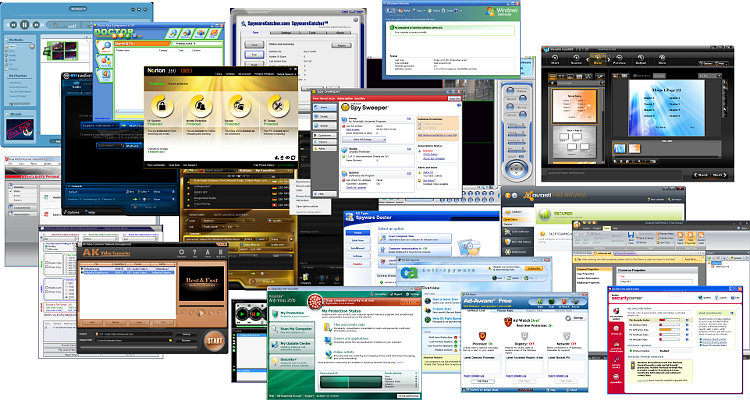750x400 pixels.
Task: Click the back navigation arrows in Windows Defender
Action: (391, 10)
